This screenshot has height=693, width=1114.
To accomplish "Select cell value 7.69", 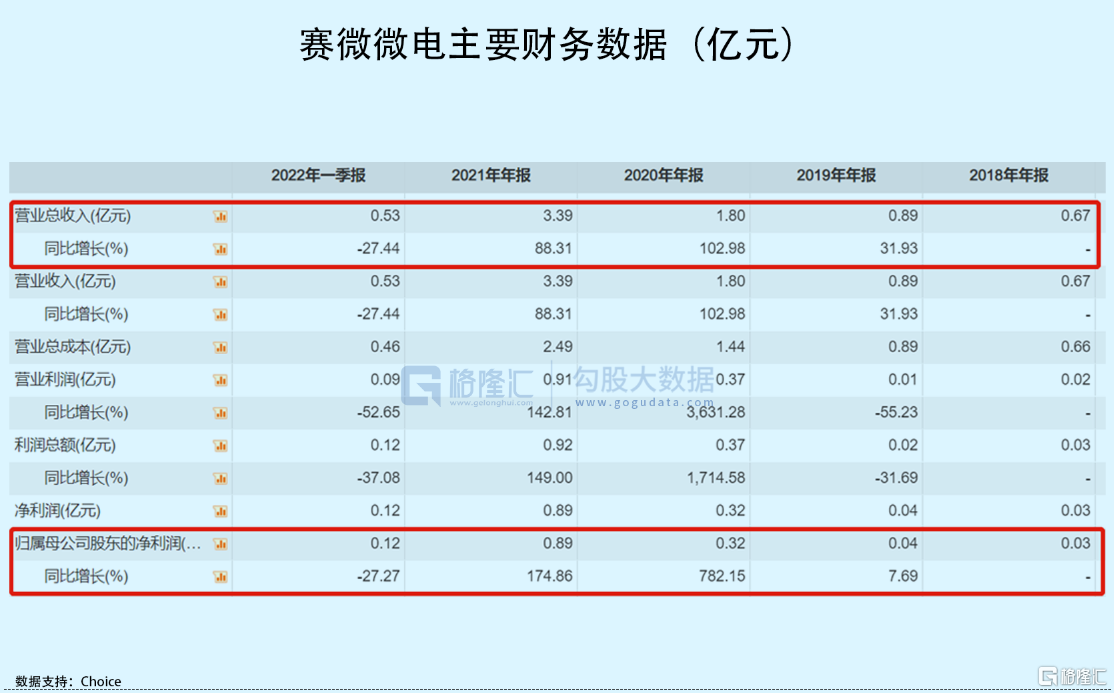I will pos(903,576).
